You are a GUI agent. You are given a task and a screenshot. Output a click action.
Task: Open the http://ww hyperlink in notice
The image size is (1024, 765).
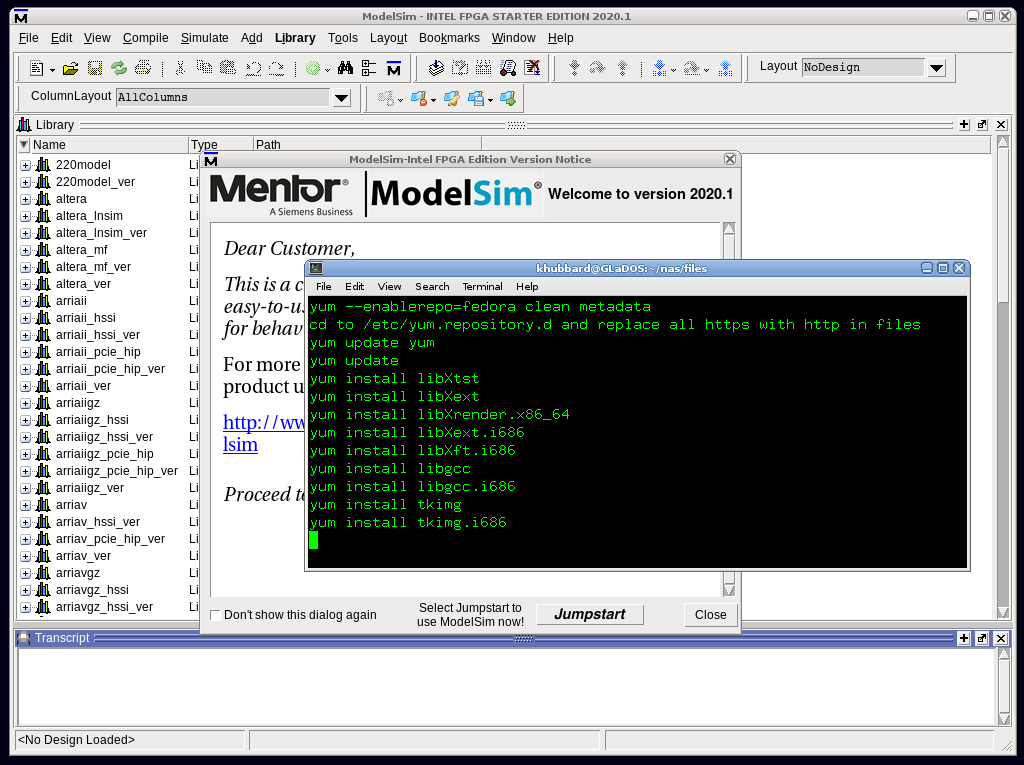tap(264, 422)
